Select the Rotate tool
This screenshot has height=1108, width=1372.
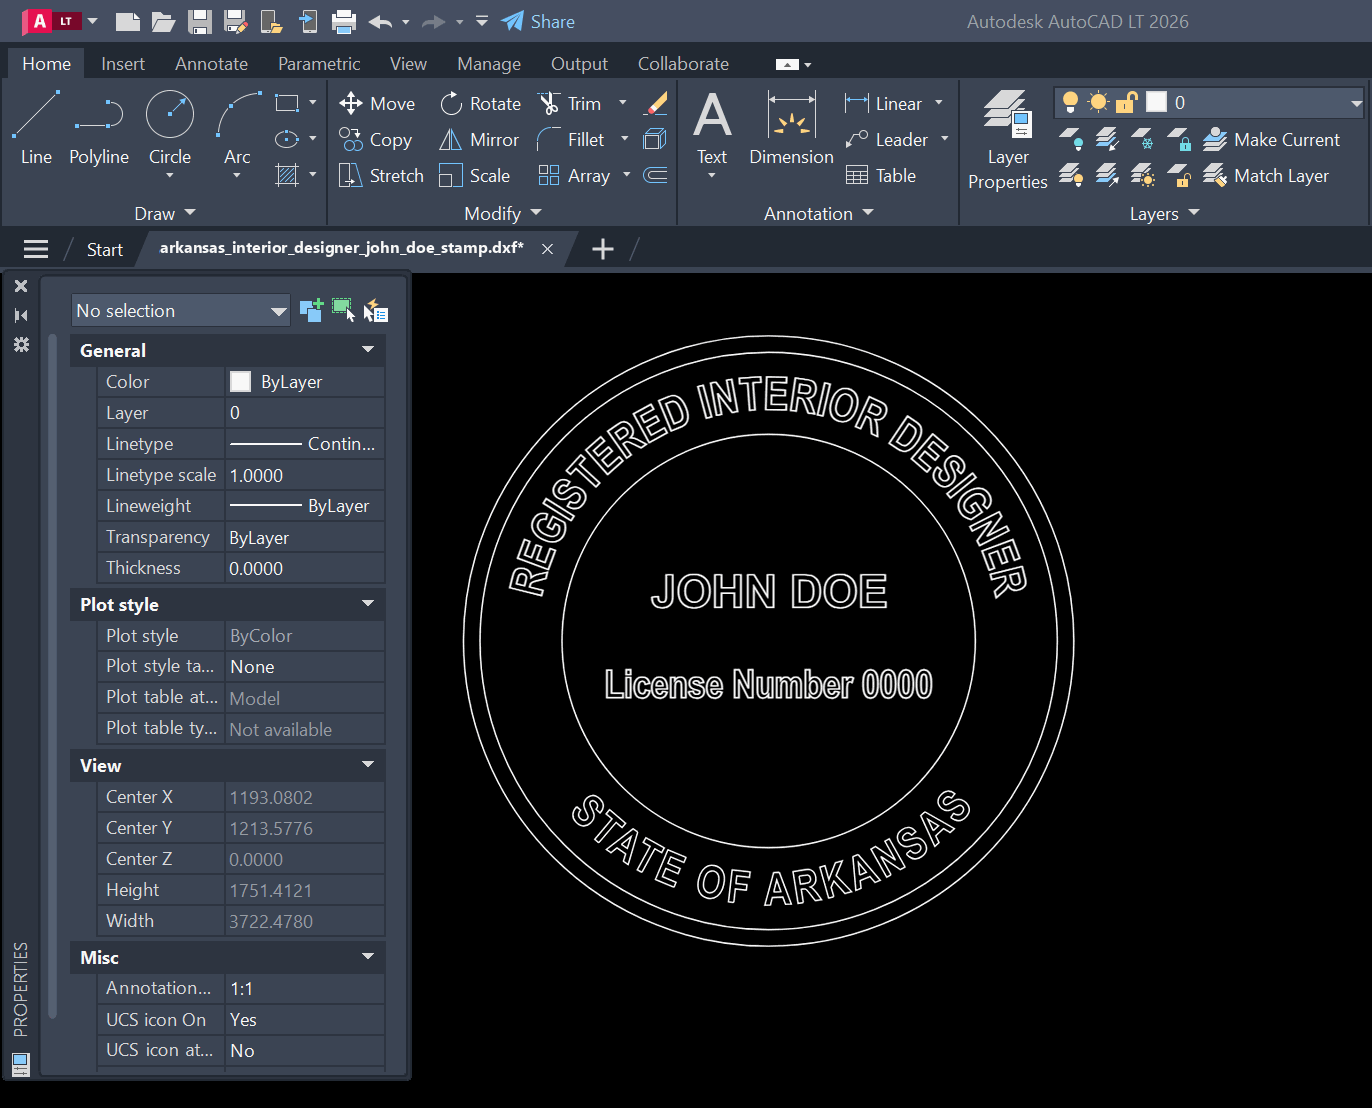[x=481, y=104]
